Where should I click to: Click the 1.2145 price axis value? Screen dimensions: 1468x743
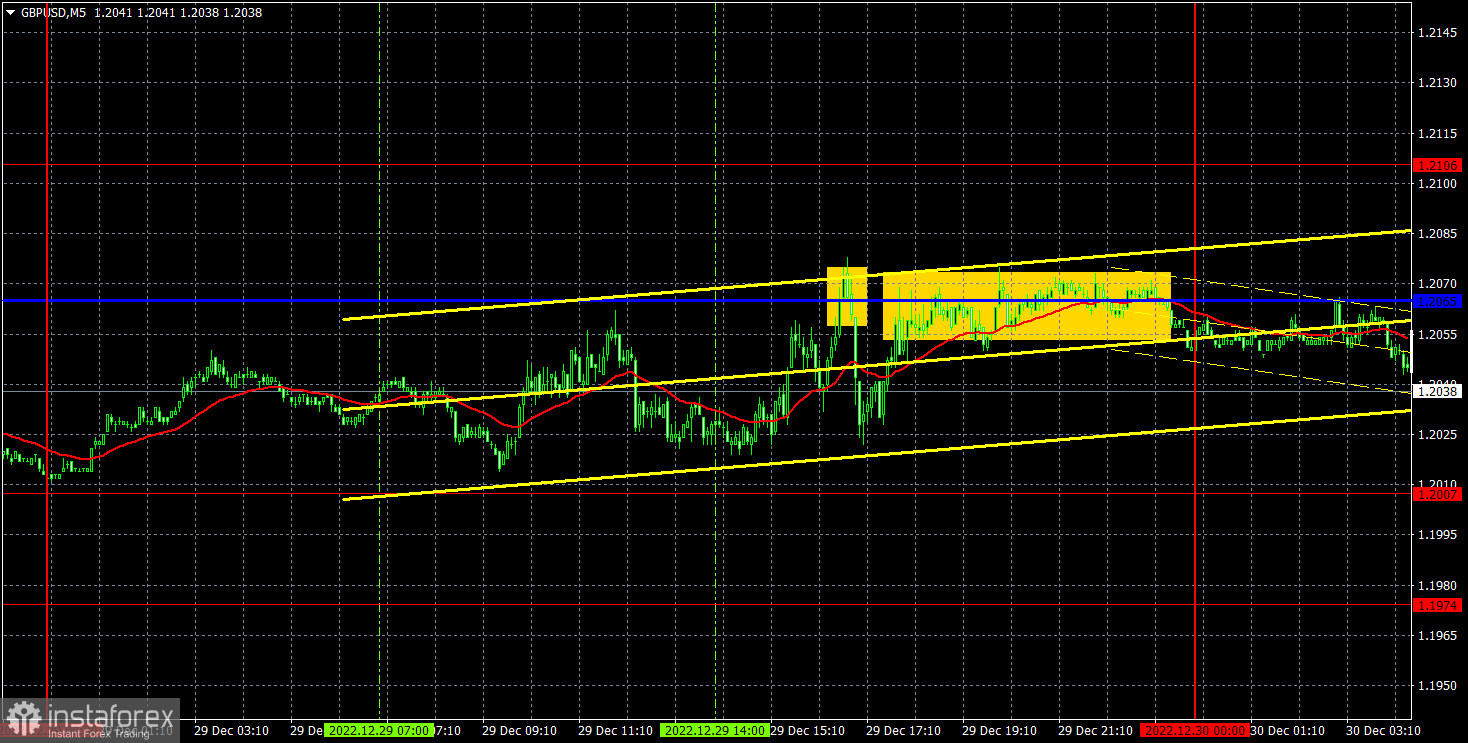tap(1436, 33)
